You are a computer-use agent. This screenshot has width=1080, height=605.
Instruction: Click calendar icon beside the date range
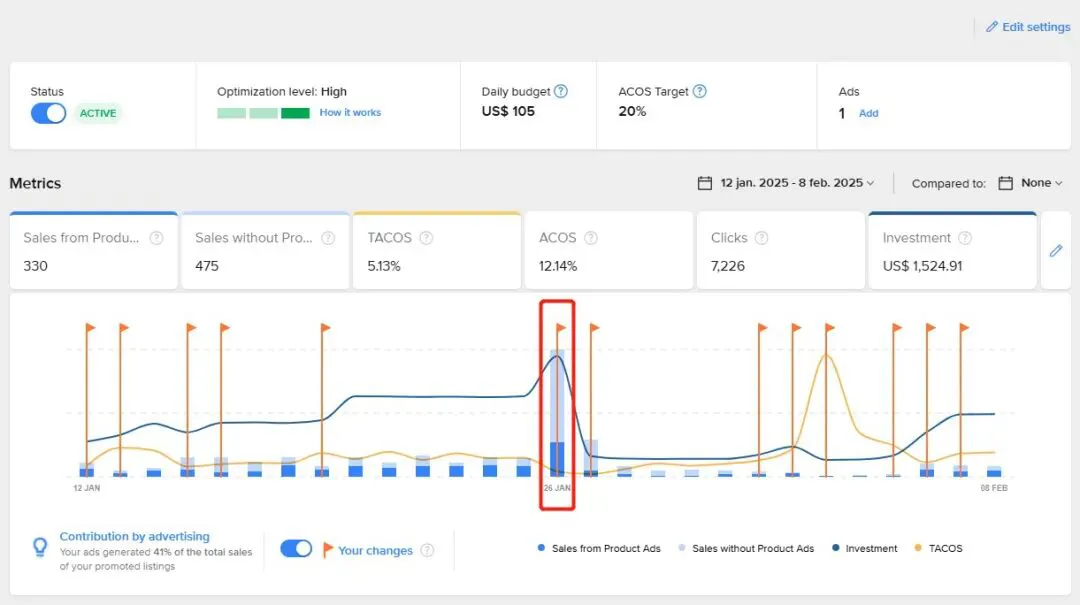[705, 183]
